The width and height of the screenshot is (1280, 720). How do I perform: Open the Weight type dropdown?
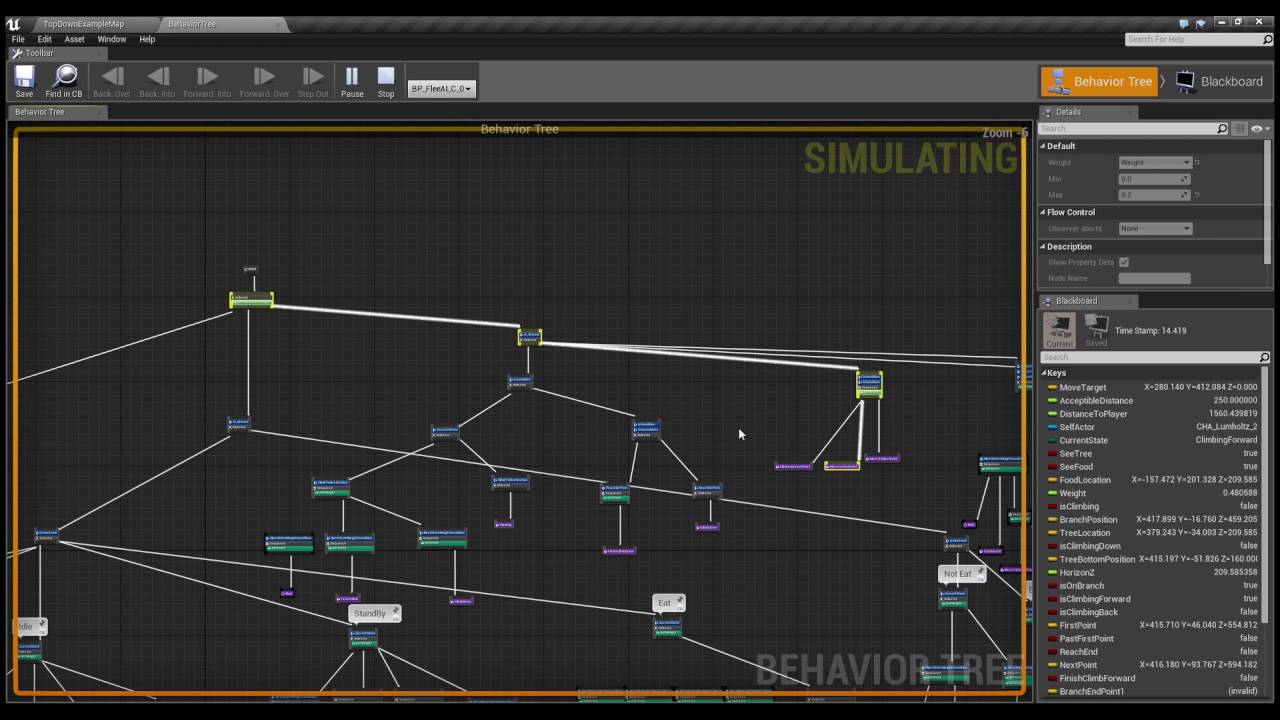point(1155,162)
